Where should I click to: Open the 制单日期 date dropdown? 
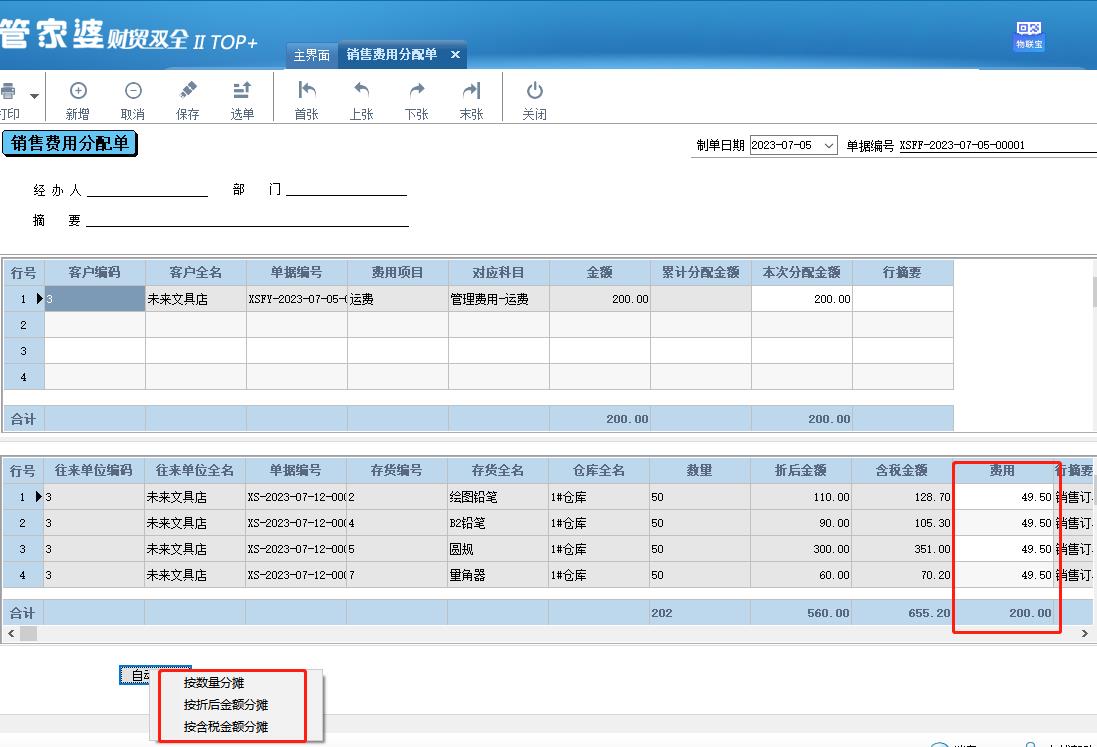click(829, 145)
